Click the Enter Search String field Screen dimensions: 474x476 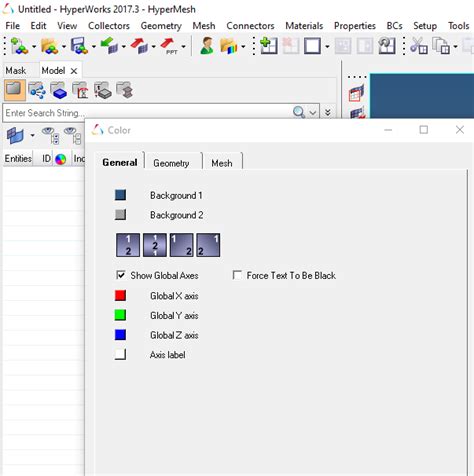click(147, 113)
